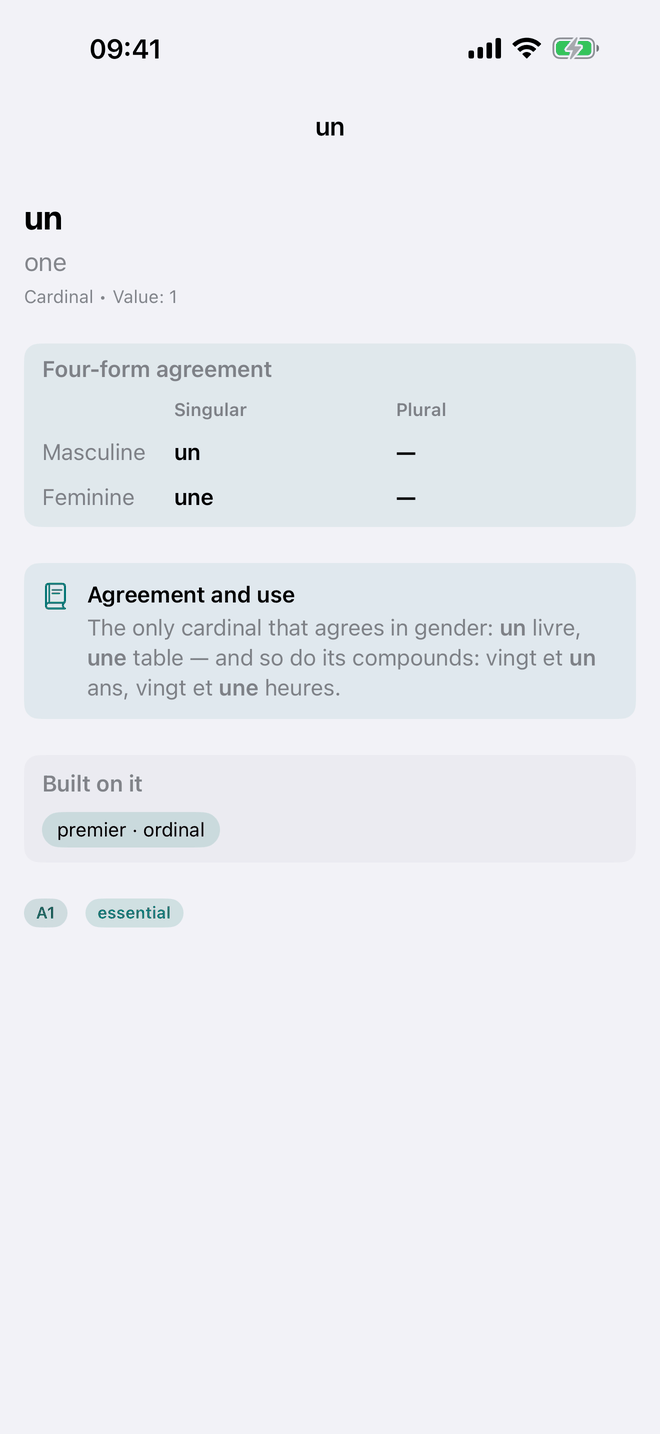
Task: Tap the masculine plural dash cell
Action: [406, 453]
